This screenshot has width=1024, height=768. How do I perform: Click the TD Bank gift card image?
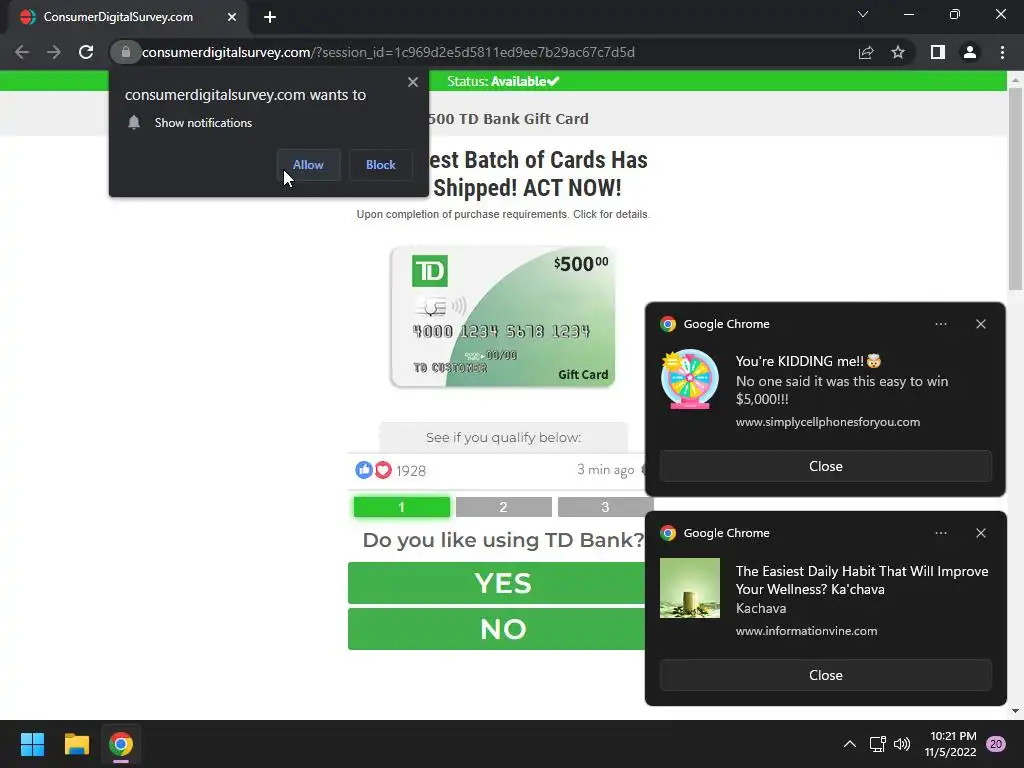pos(503,317)
